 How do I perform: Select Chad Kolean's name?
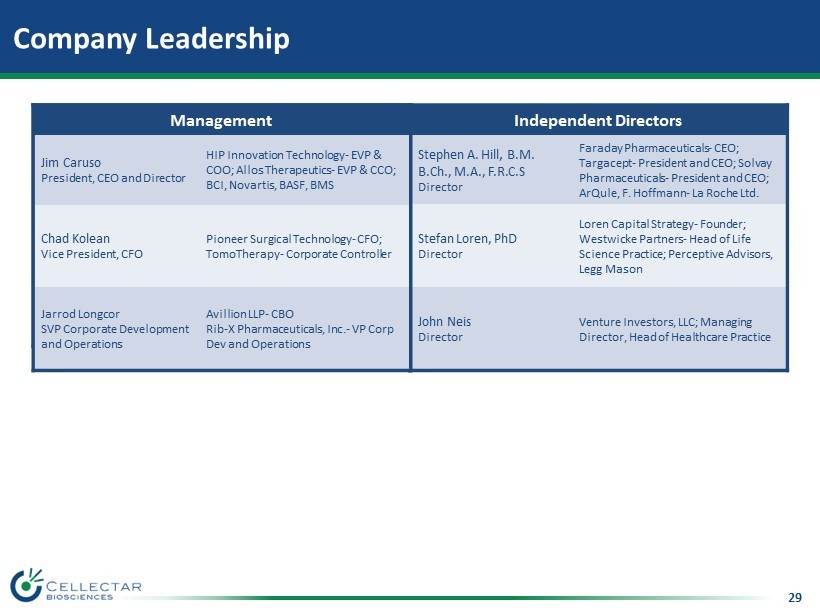pyautogui.click(x=75, y=238)
